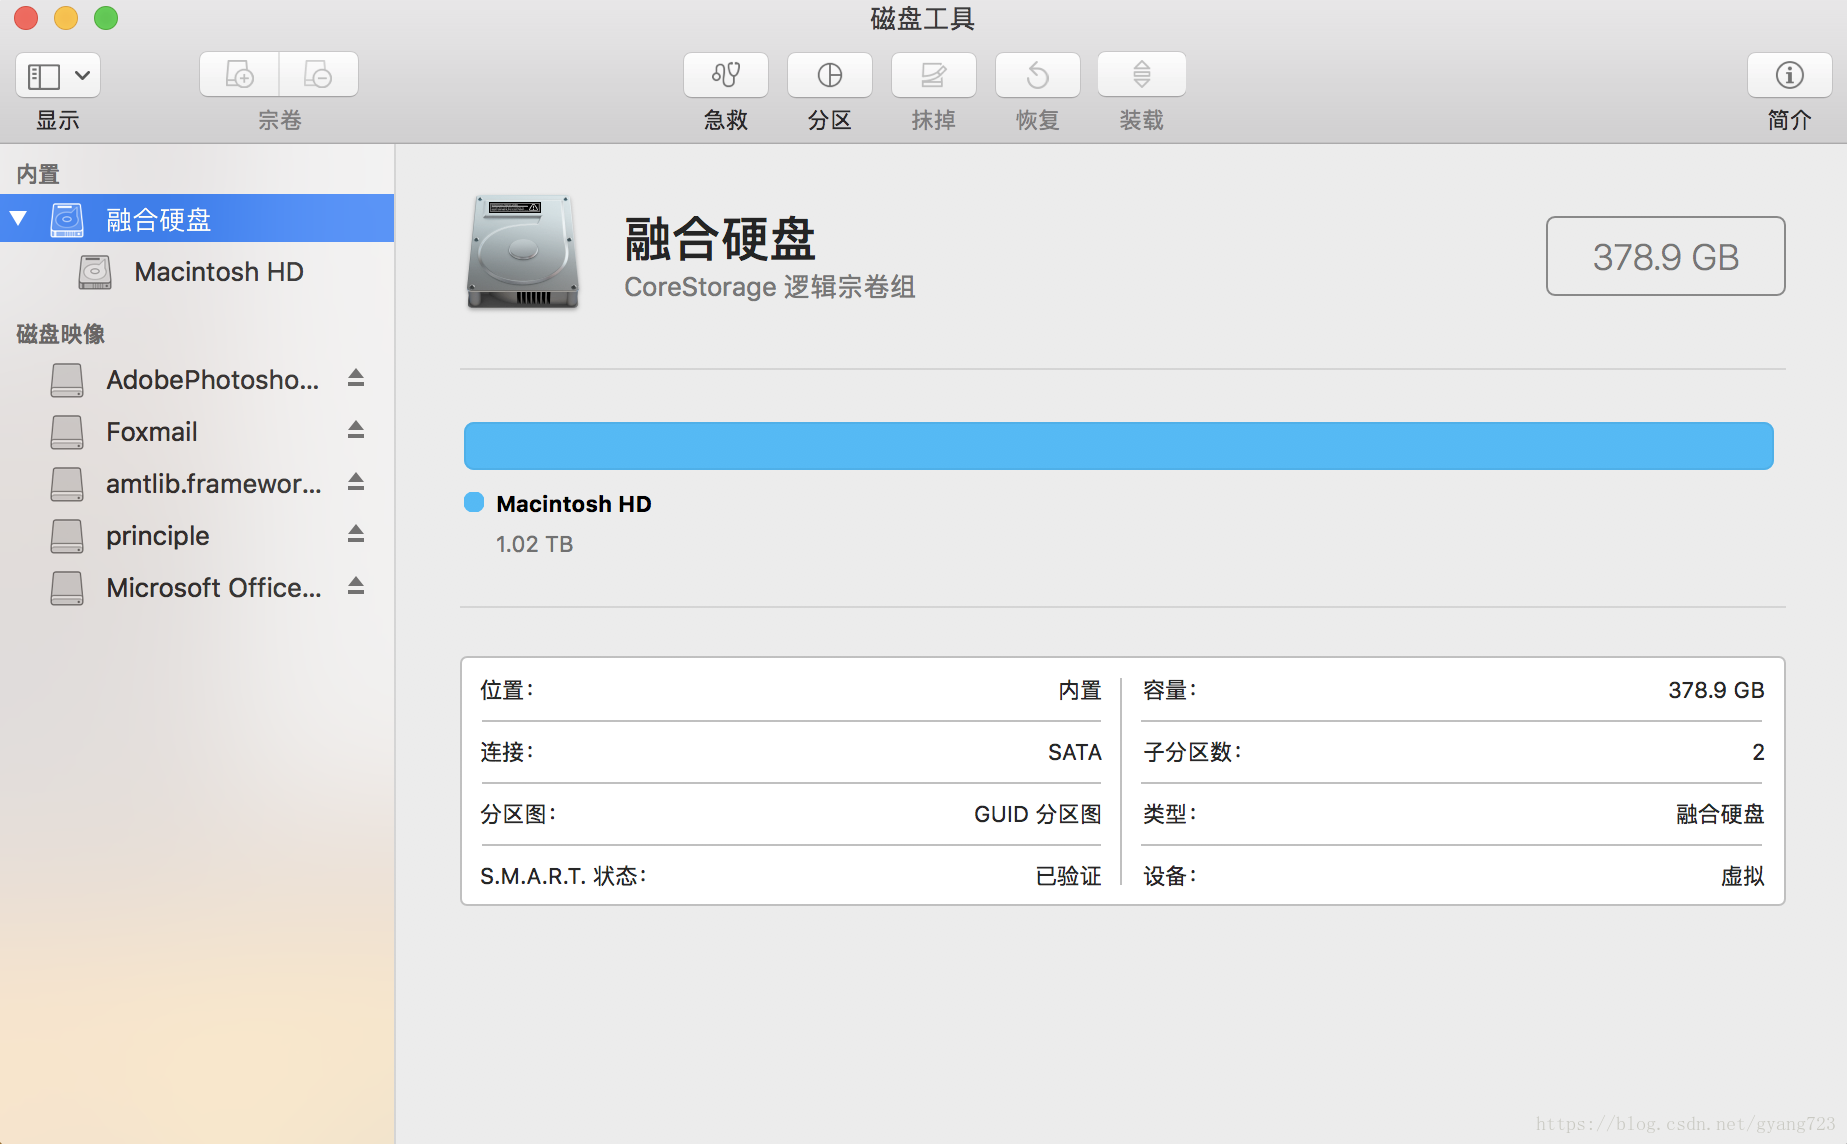Click the GUID 分区图 value
1847x1144 pixels.
point(1037,814)
